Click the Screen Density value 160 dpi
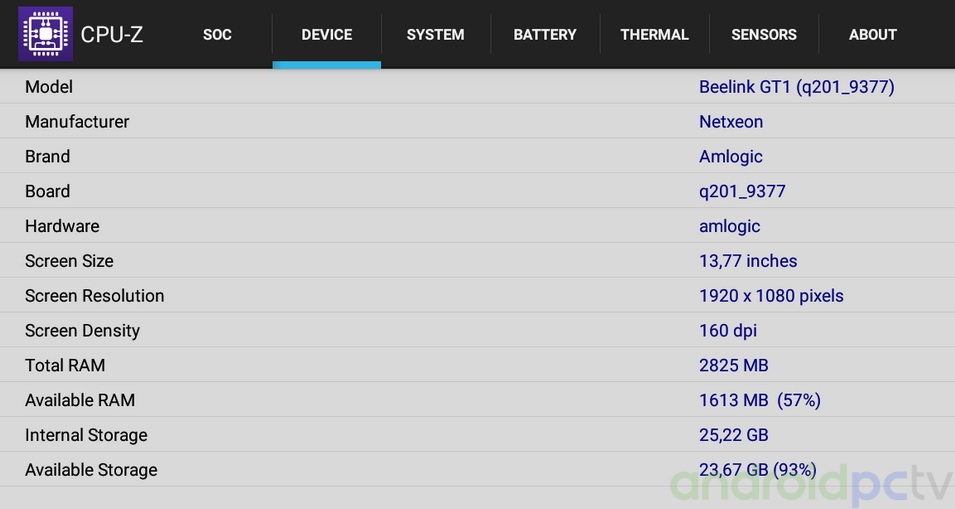The height and width of the screenshot is (509, 955). (x=728, y=331)
